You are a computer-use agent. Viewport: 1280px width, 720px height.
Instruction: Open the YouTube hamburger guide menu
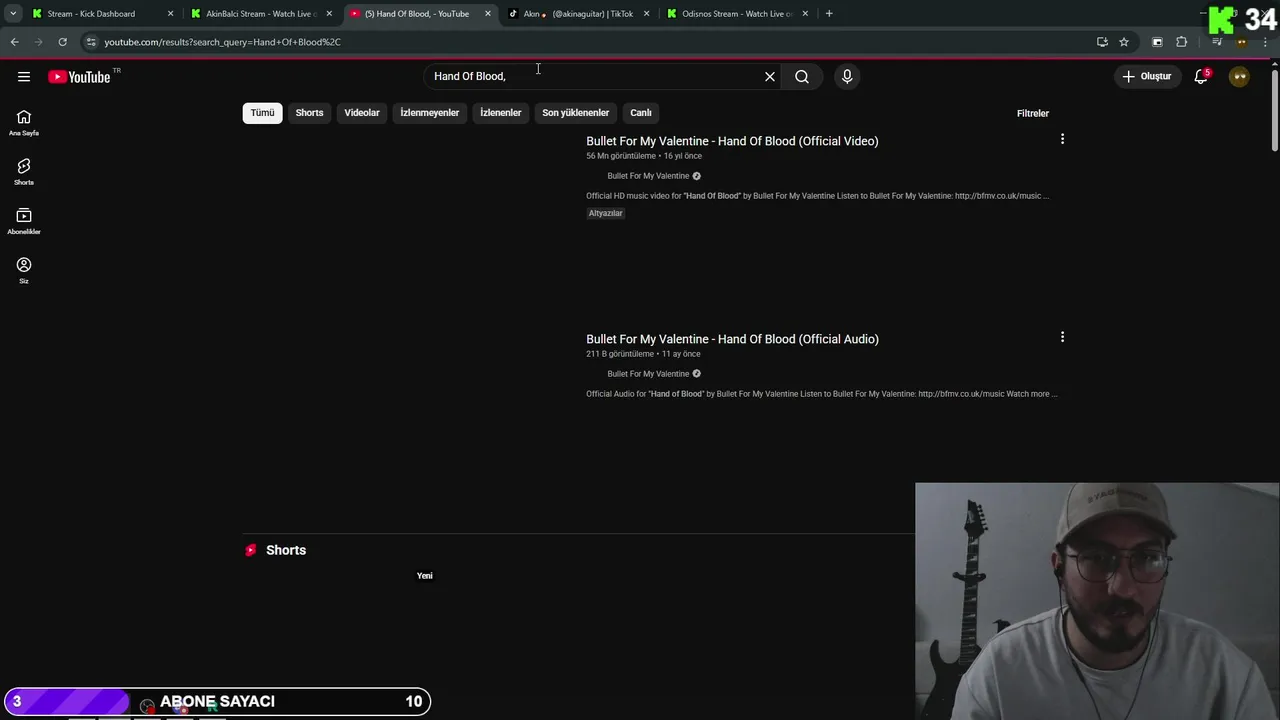tap(24, 77)
